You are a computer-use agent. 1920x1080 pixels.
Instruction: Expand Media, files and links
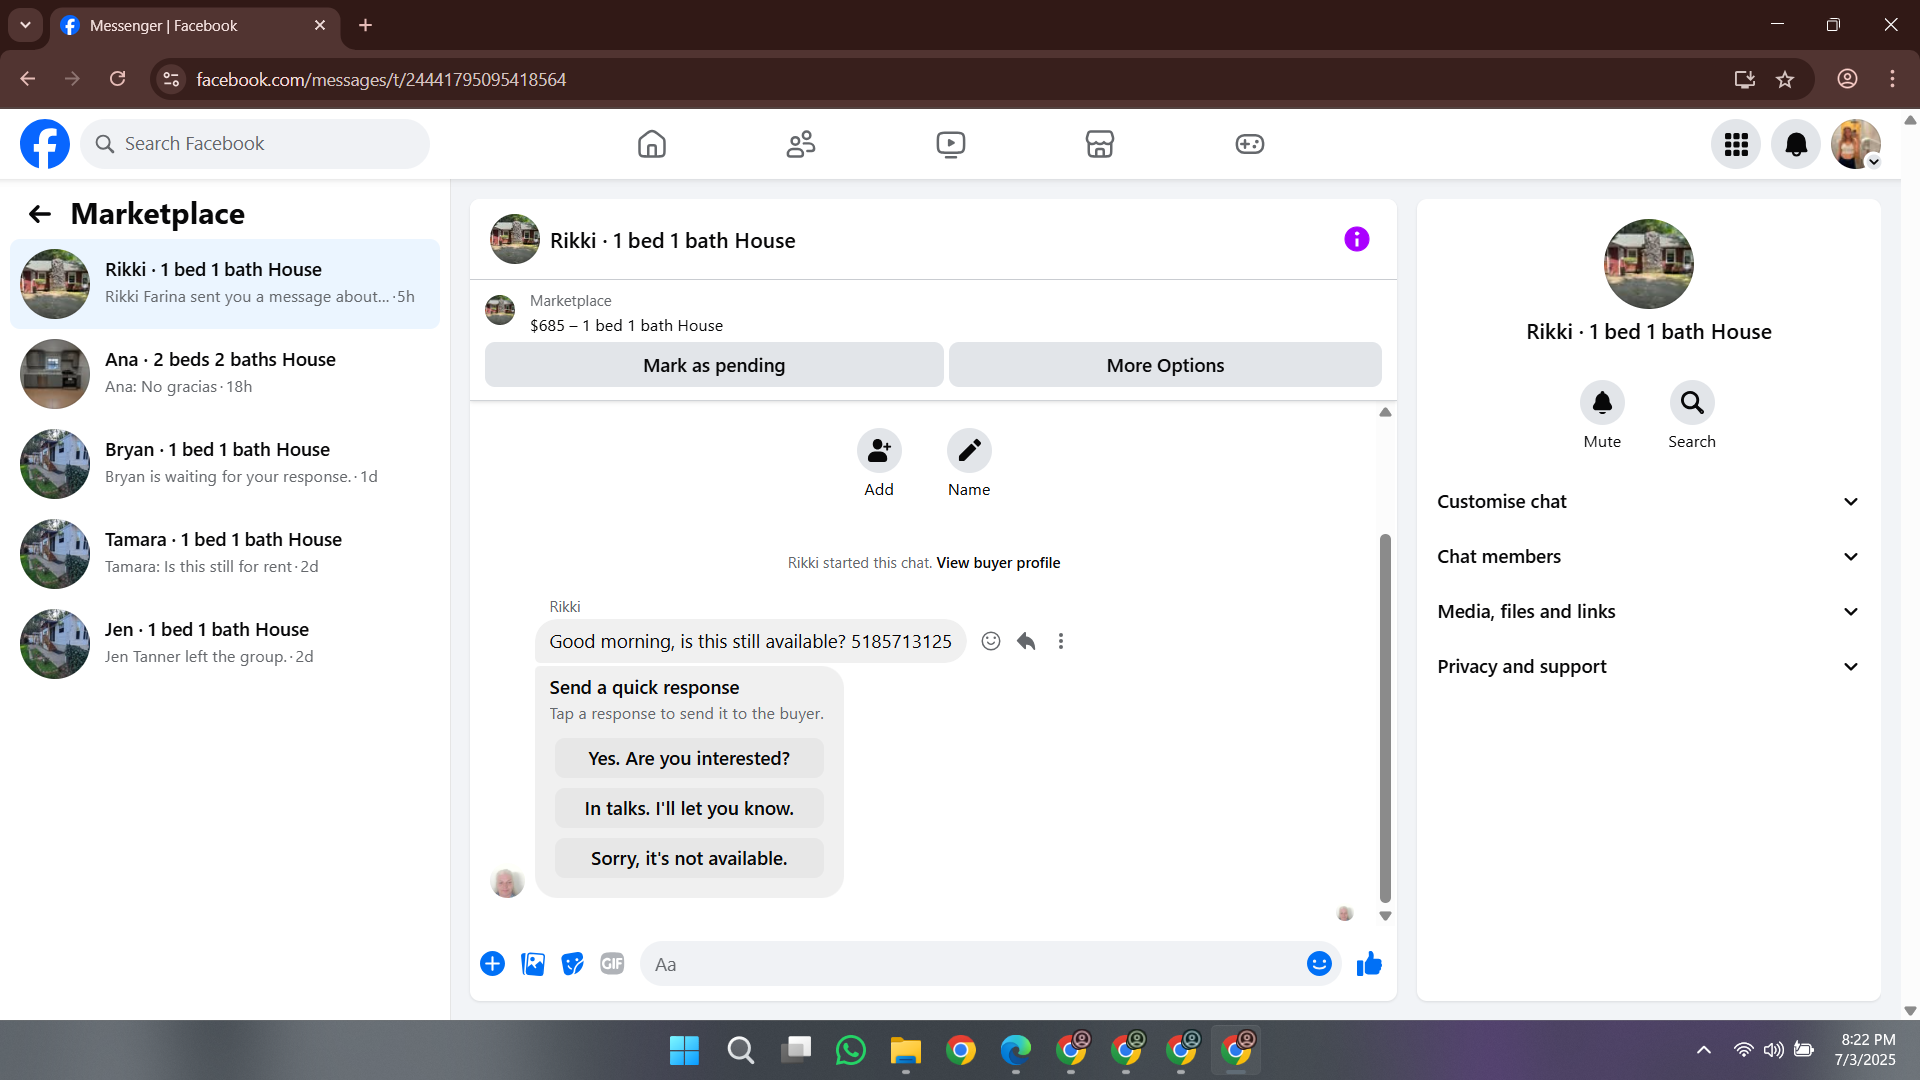(1648, 612)
